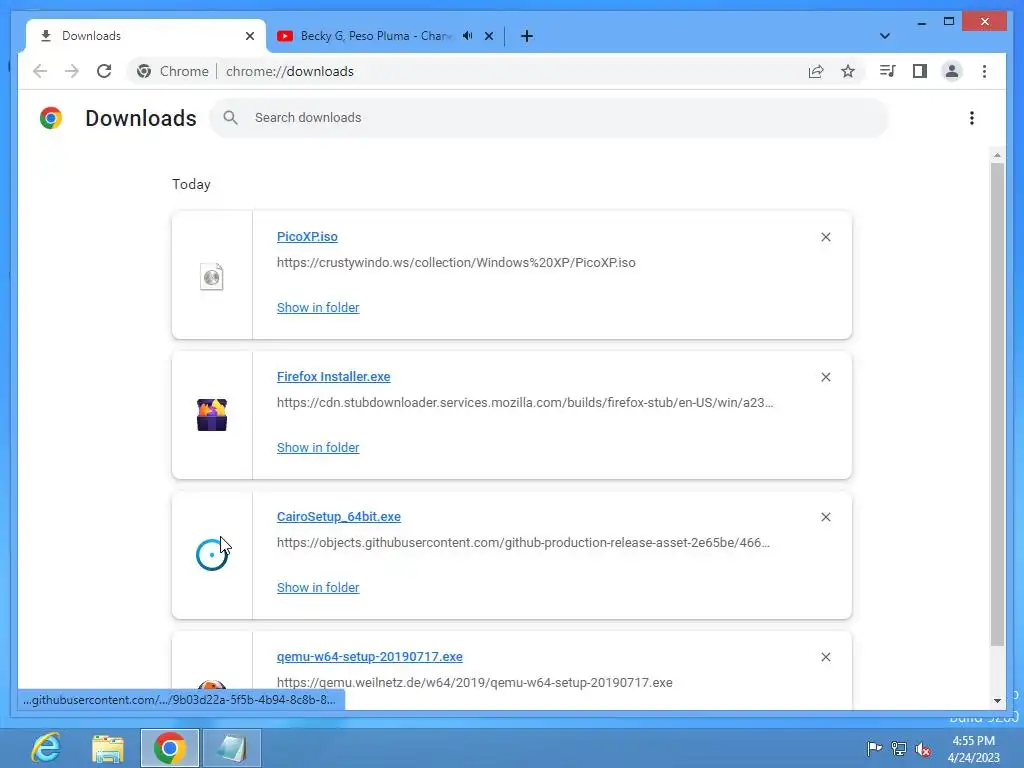Mute the YouTube tab audio icon
1024x768 pixels.
pos(468,36)
